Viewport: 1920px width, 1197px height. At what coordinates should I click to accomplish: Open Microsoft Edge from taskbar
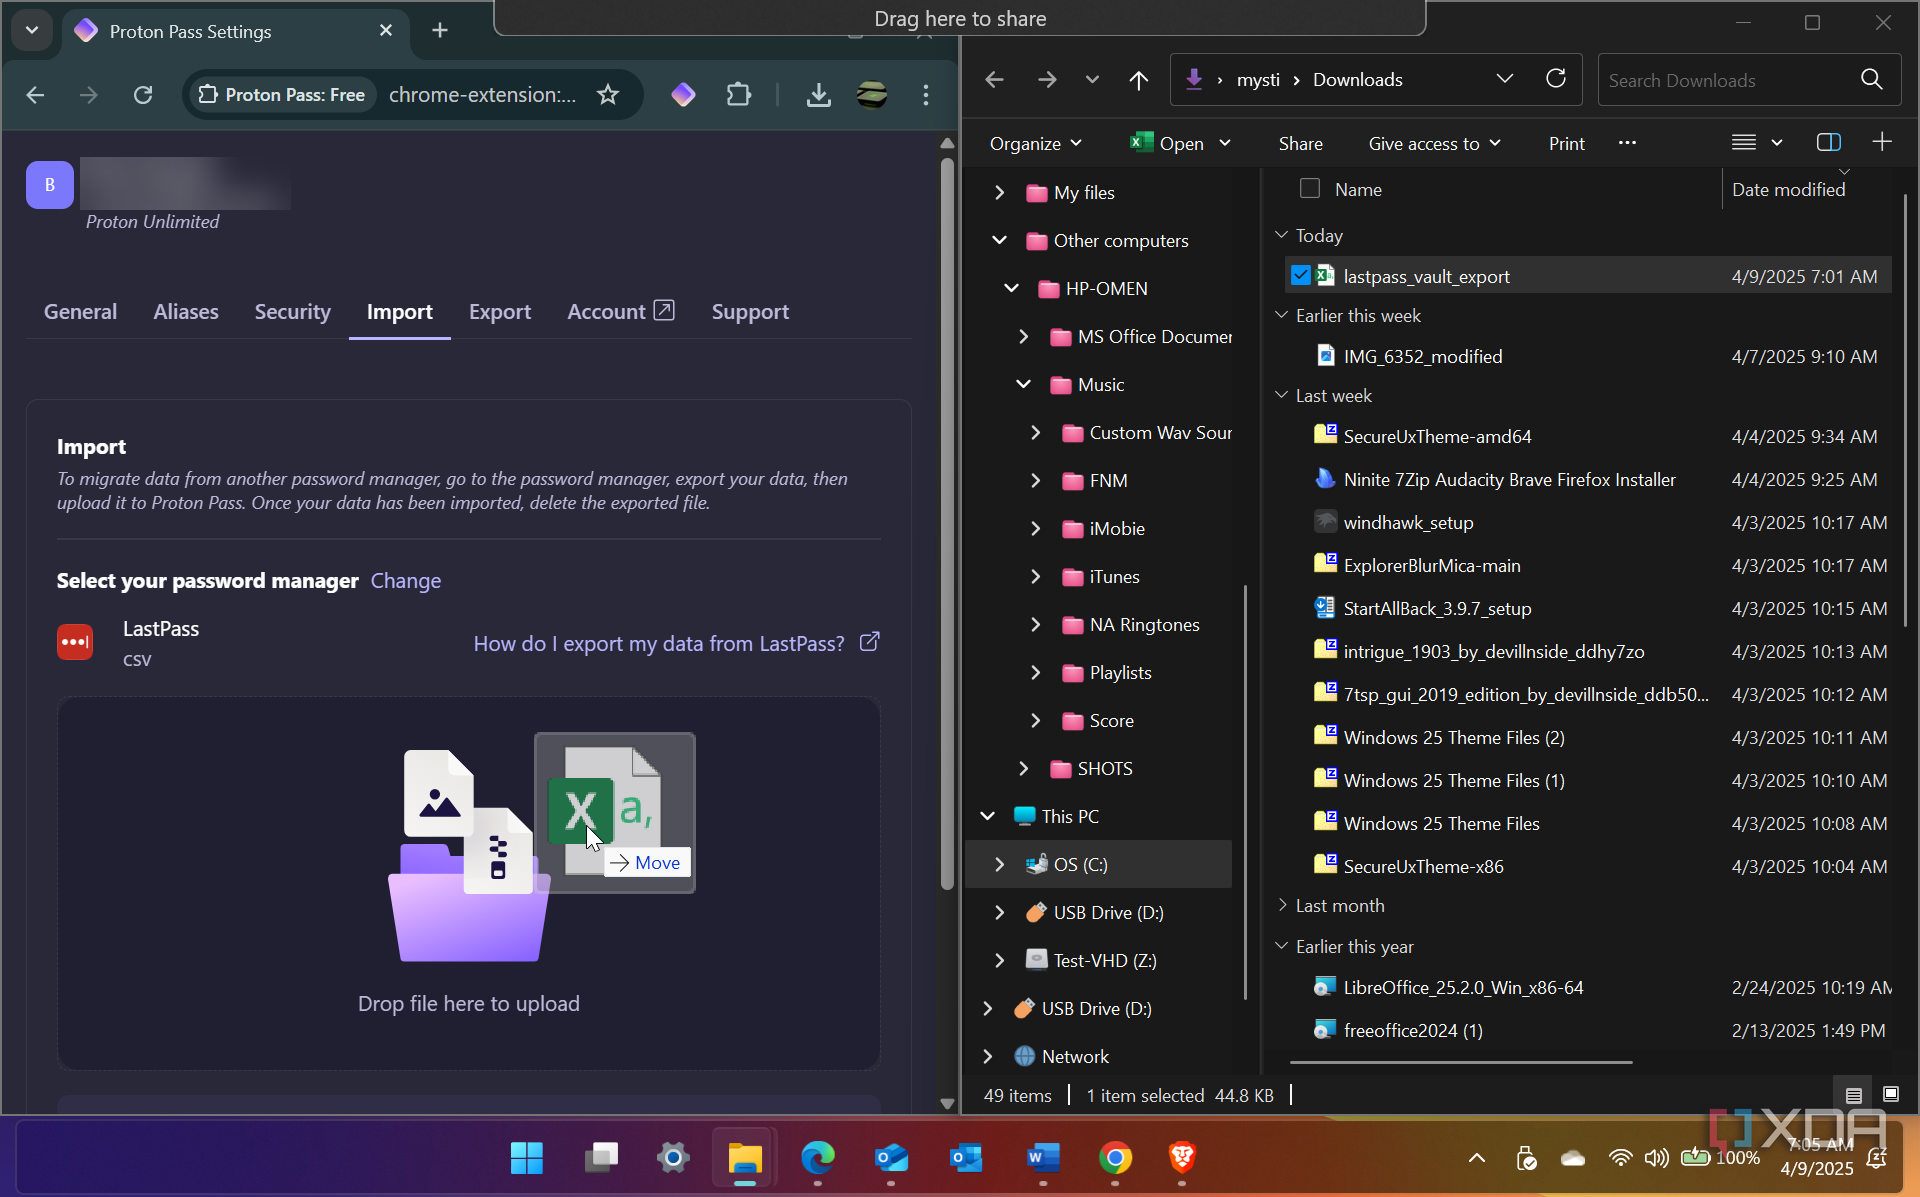pos(818,1158)
